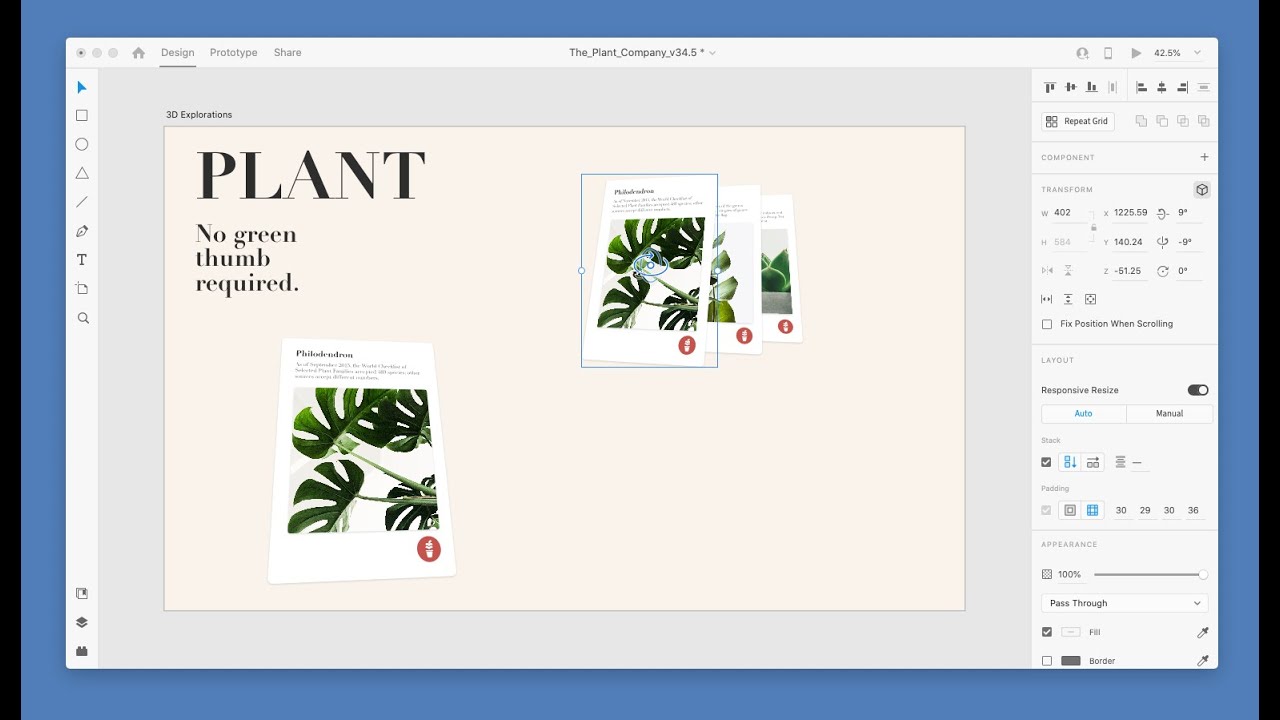The height and width of the screenshot is (720, 1280).
Task: Open the Pass Through blend mode dropdown
Action: click(x=1124, y=603)
